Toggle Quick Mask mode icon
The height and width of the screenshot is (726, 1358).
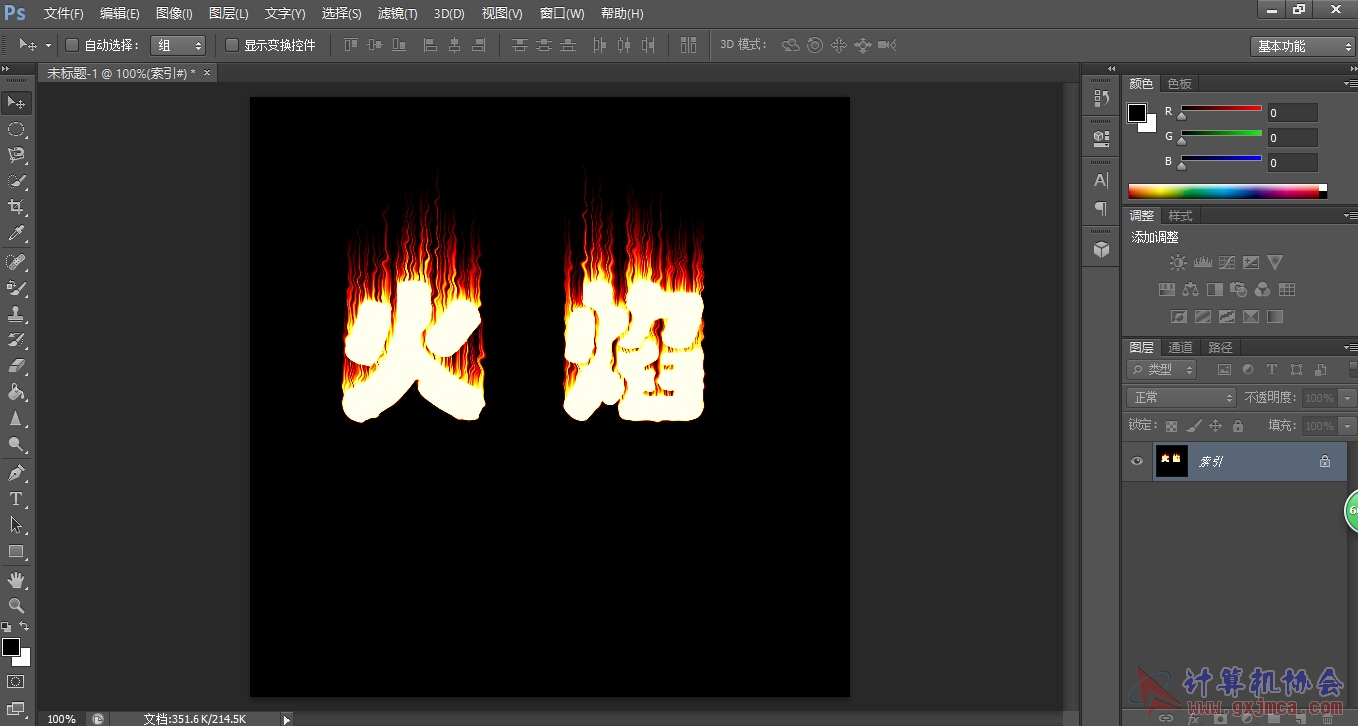[16, 681]
